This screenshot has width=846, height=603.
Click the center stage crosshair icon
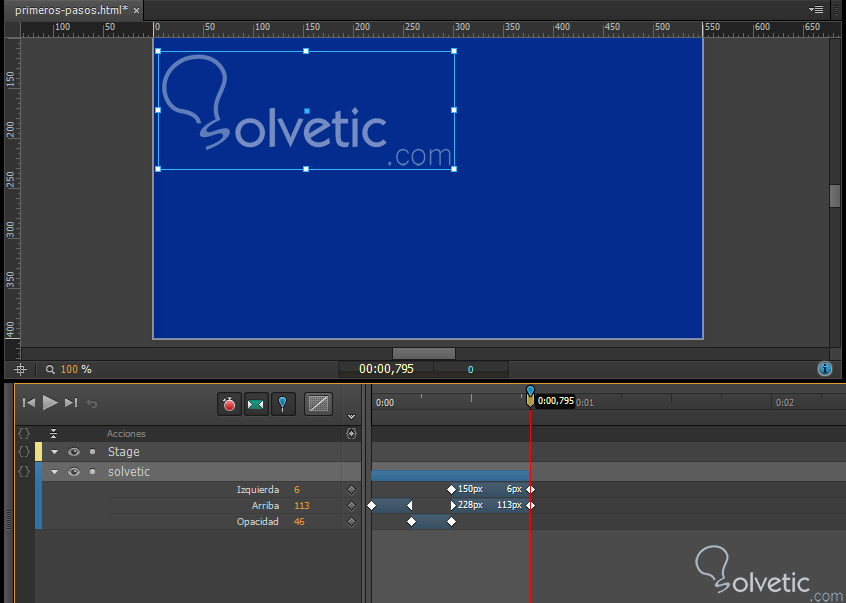21,369
